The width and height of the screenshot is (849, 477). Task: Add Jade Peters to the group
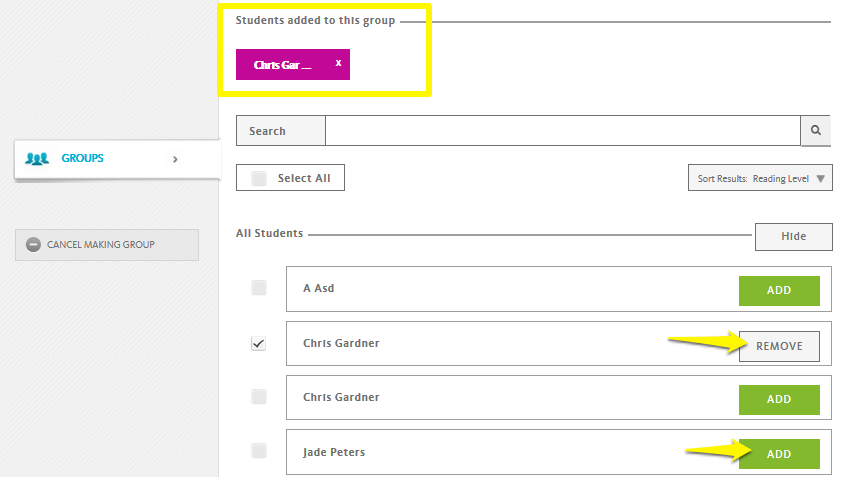pos(779,454)
